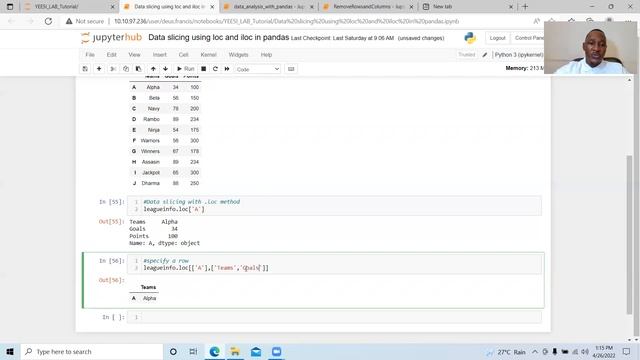The image size is (640, 360).
Task: Open the Help menu
Action: pyautogui.click(x=266, y=55)
